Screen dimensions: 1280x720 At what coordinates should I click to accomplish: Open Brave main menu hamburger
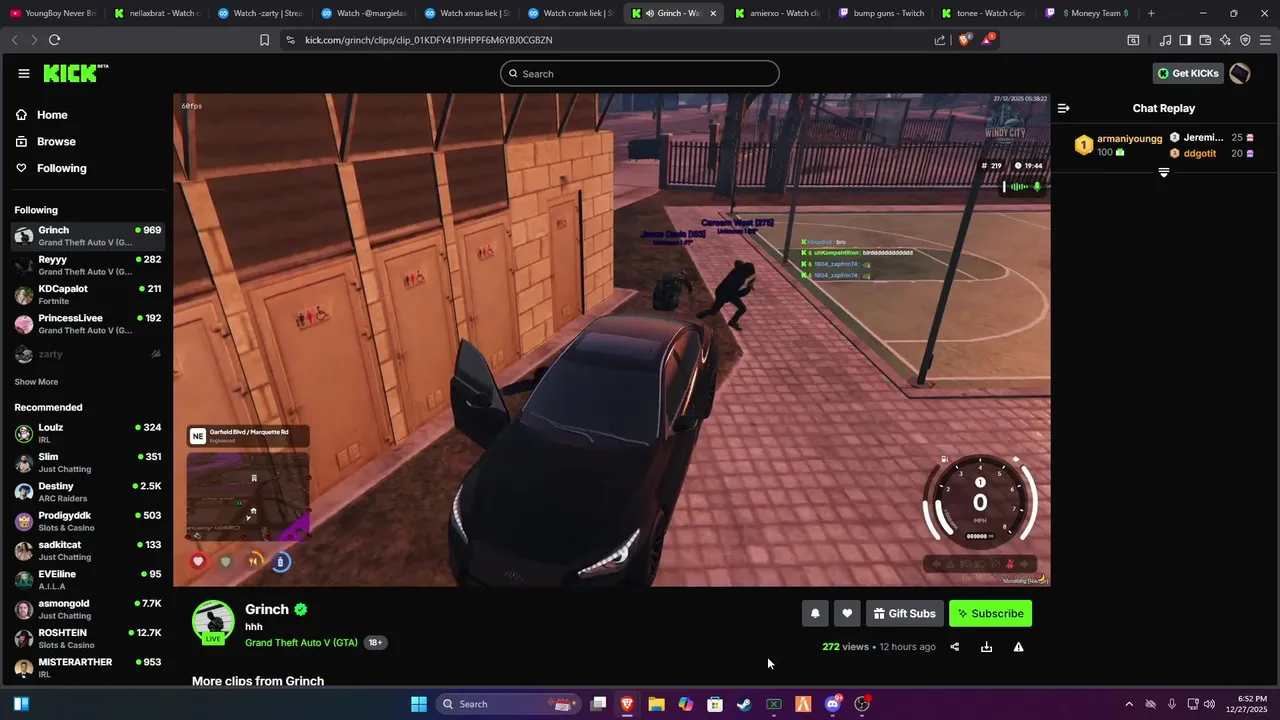coord(1265,40)
